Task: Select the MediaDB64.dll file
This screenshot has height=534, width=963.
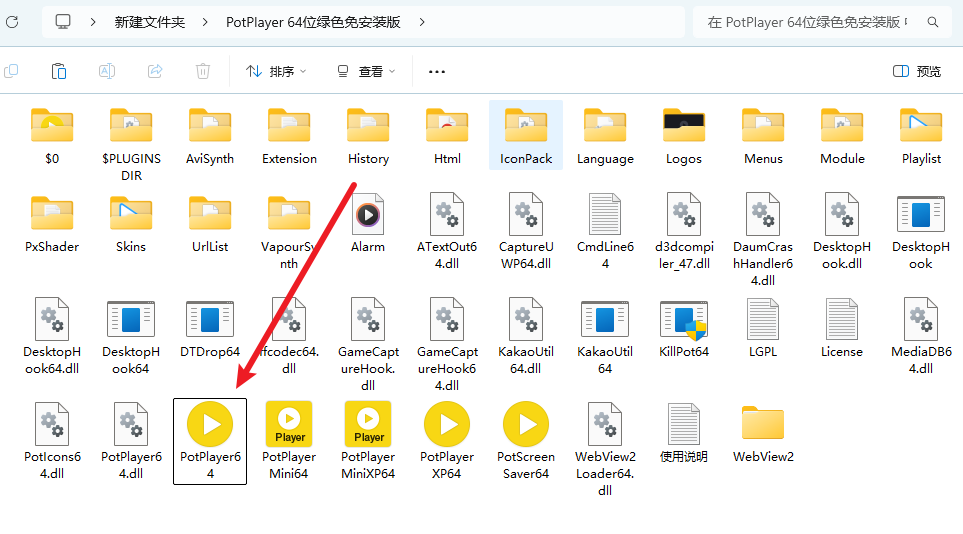Action: tap(921, 337)
